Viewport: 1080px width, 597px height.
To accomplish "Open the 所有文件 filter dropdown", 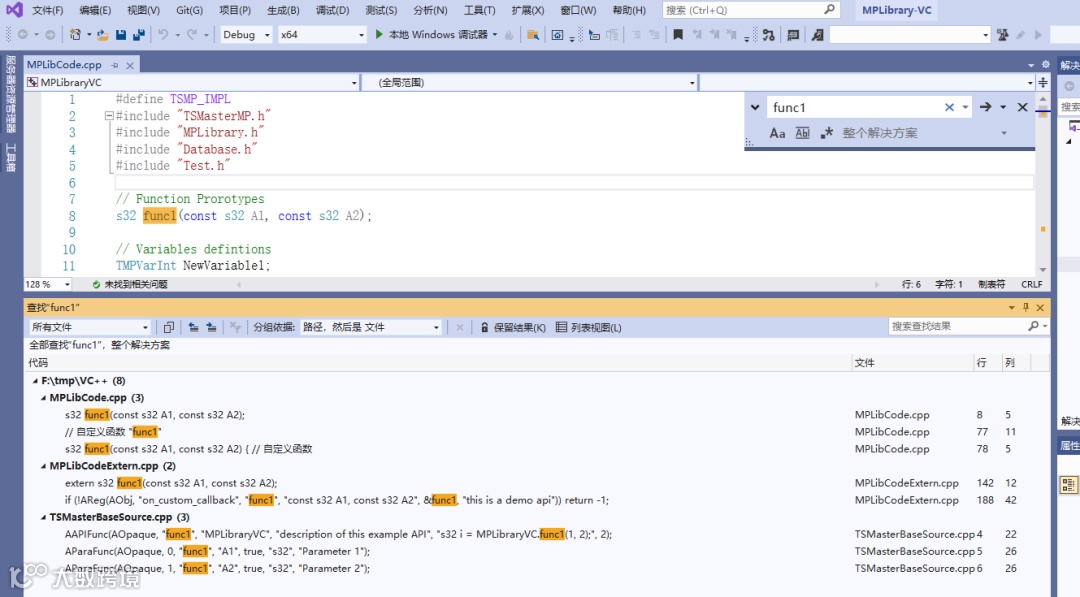I will [x=89, y=327].
